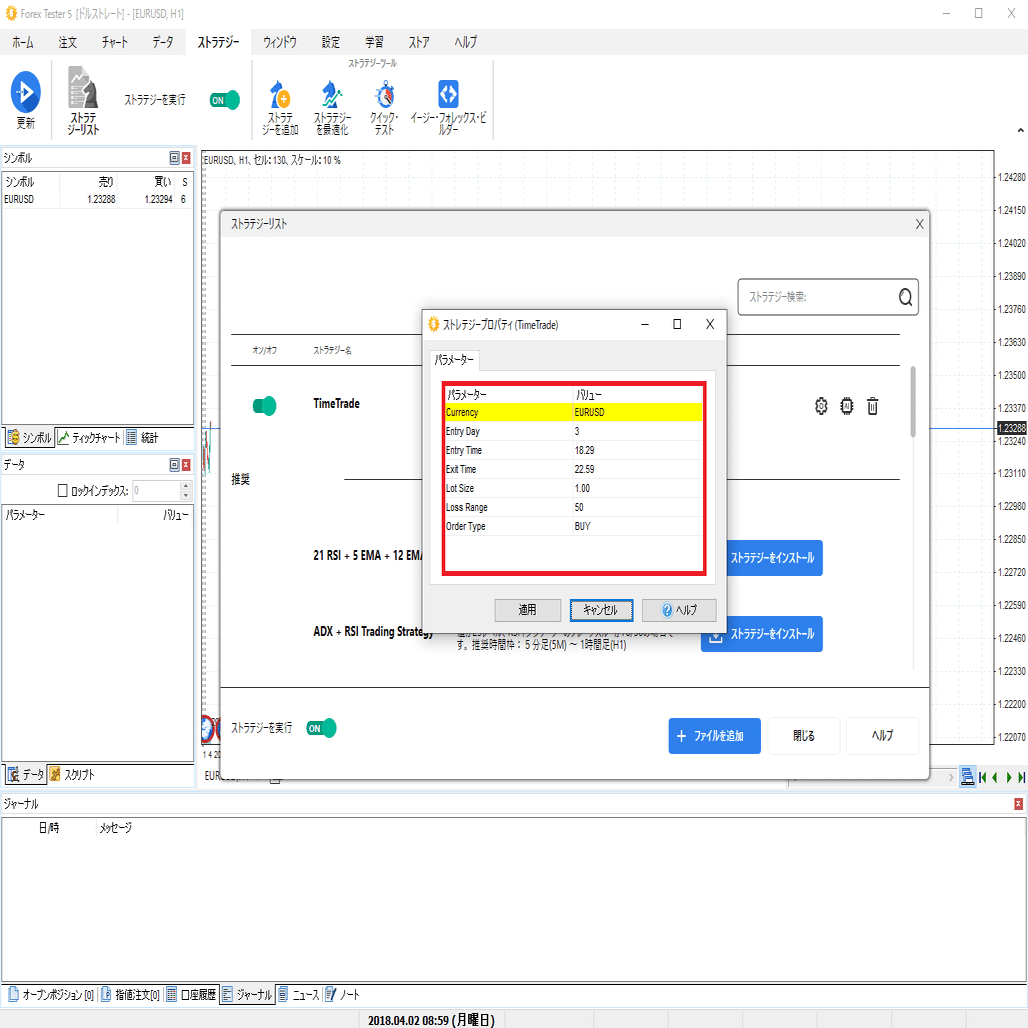Image resolution: width=1028 pixels, height=1028 pixels.
Task: Click ファイルを追加 to add a file
Action: point(714,735)
